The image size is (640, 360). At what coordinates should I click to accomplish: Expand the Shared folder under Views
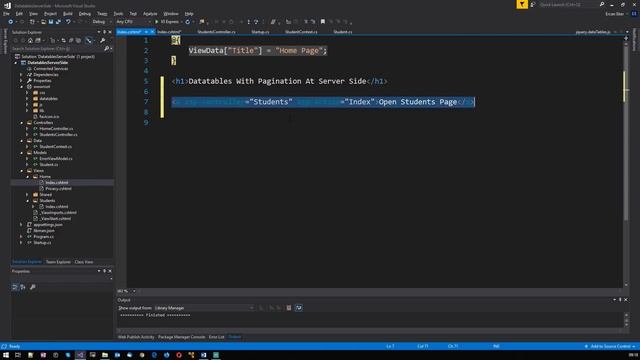27,195
